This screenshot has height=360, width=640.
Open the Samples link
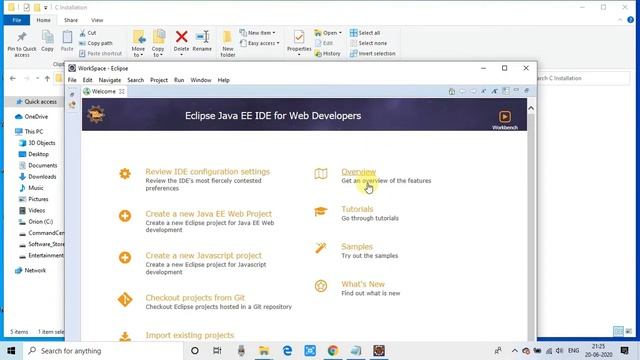(x=357, y=247)
